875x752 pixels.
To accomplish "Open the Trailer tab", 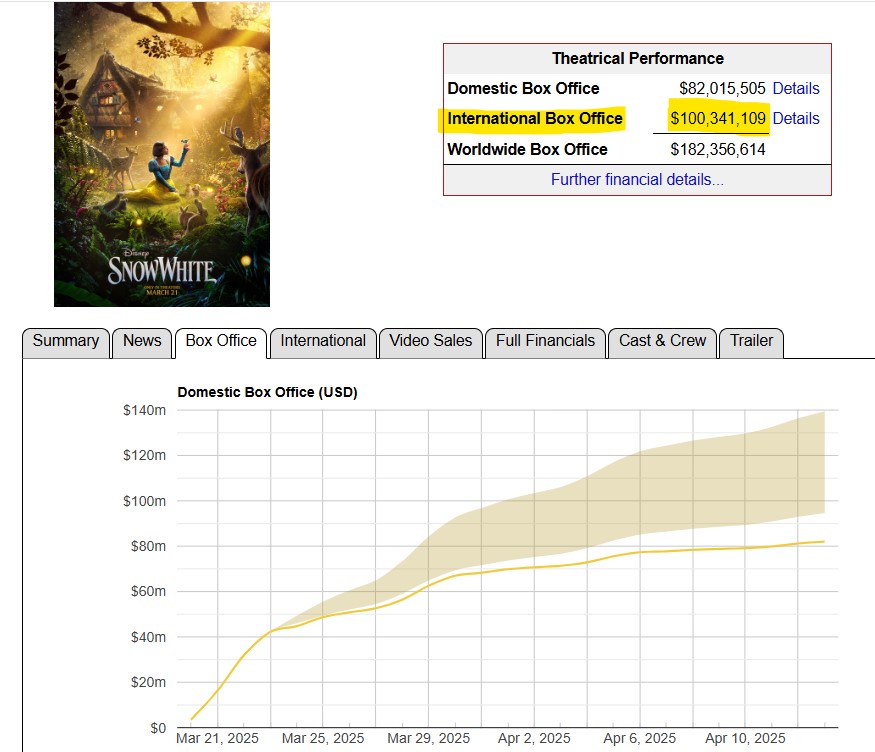I will pos(751,343).
